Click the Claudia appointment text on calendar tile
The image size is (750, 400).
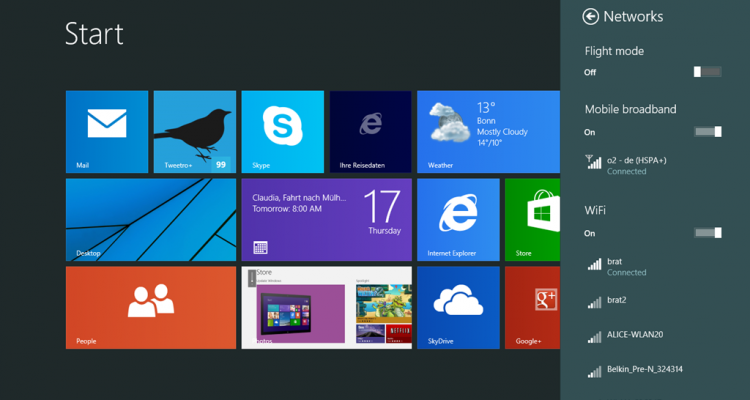[299, 198]
